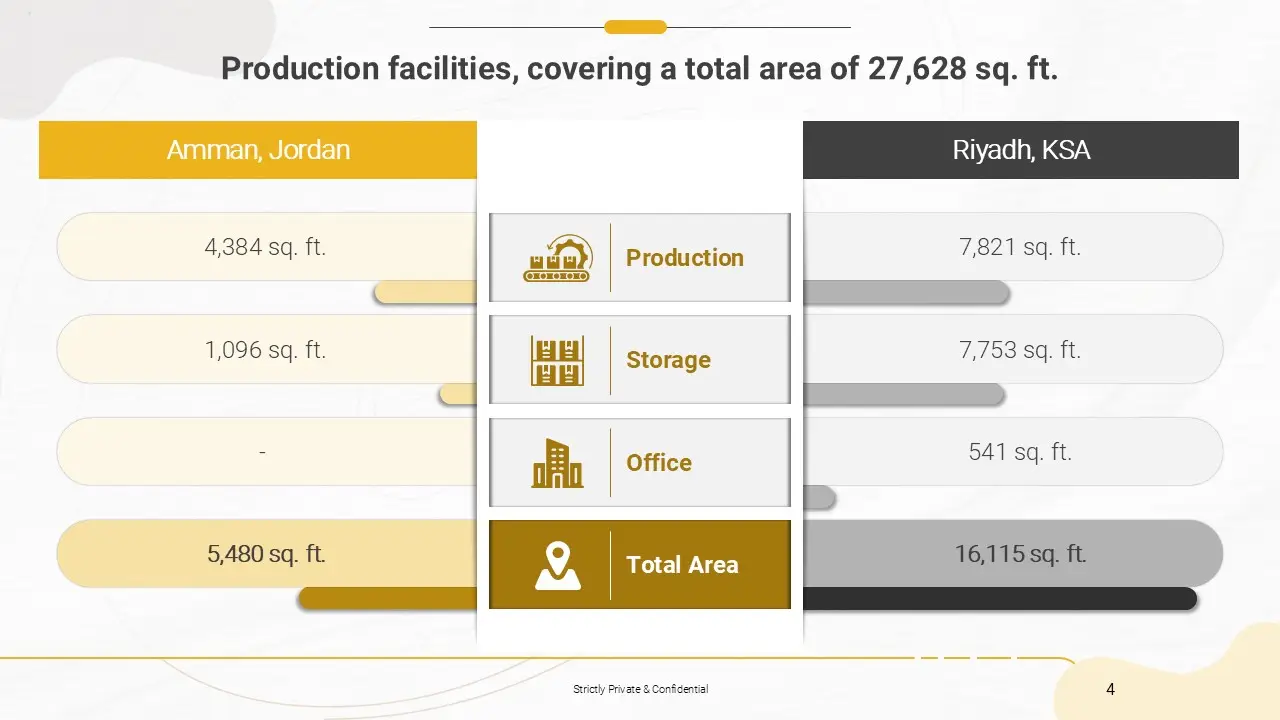
Task: Select the 541 sq. ft. office value
Action: 1020,452
